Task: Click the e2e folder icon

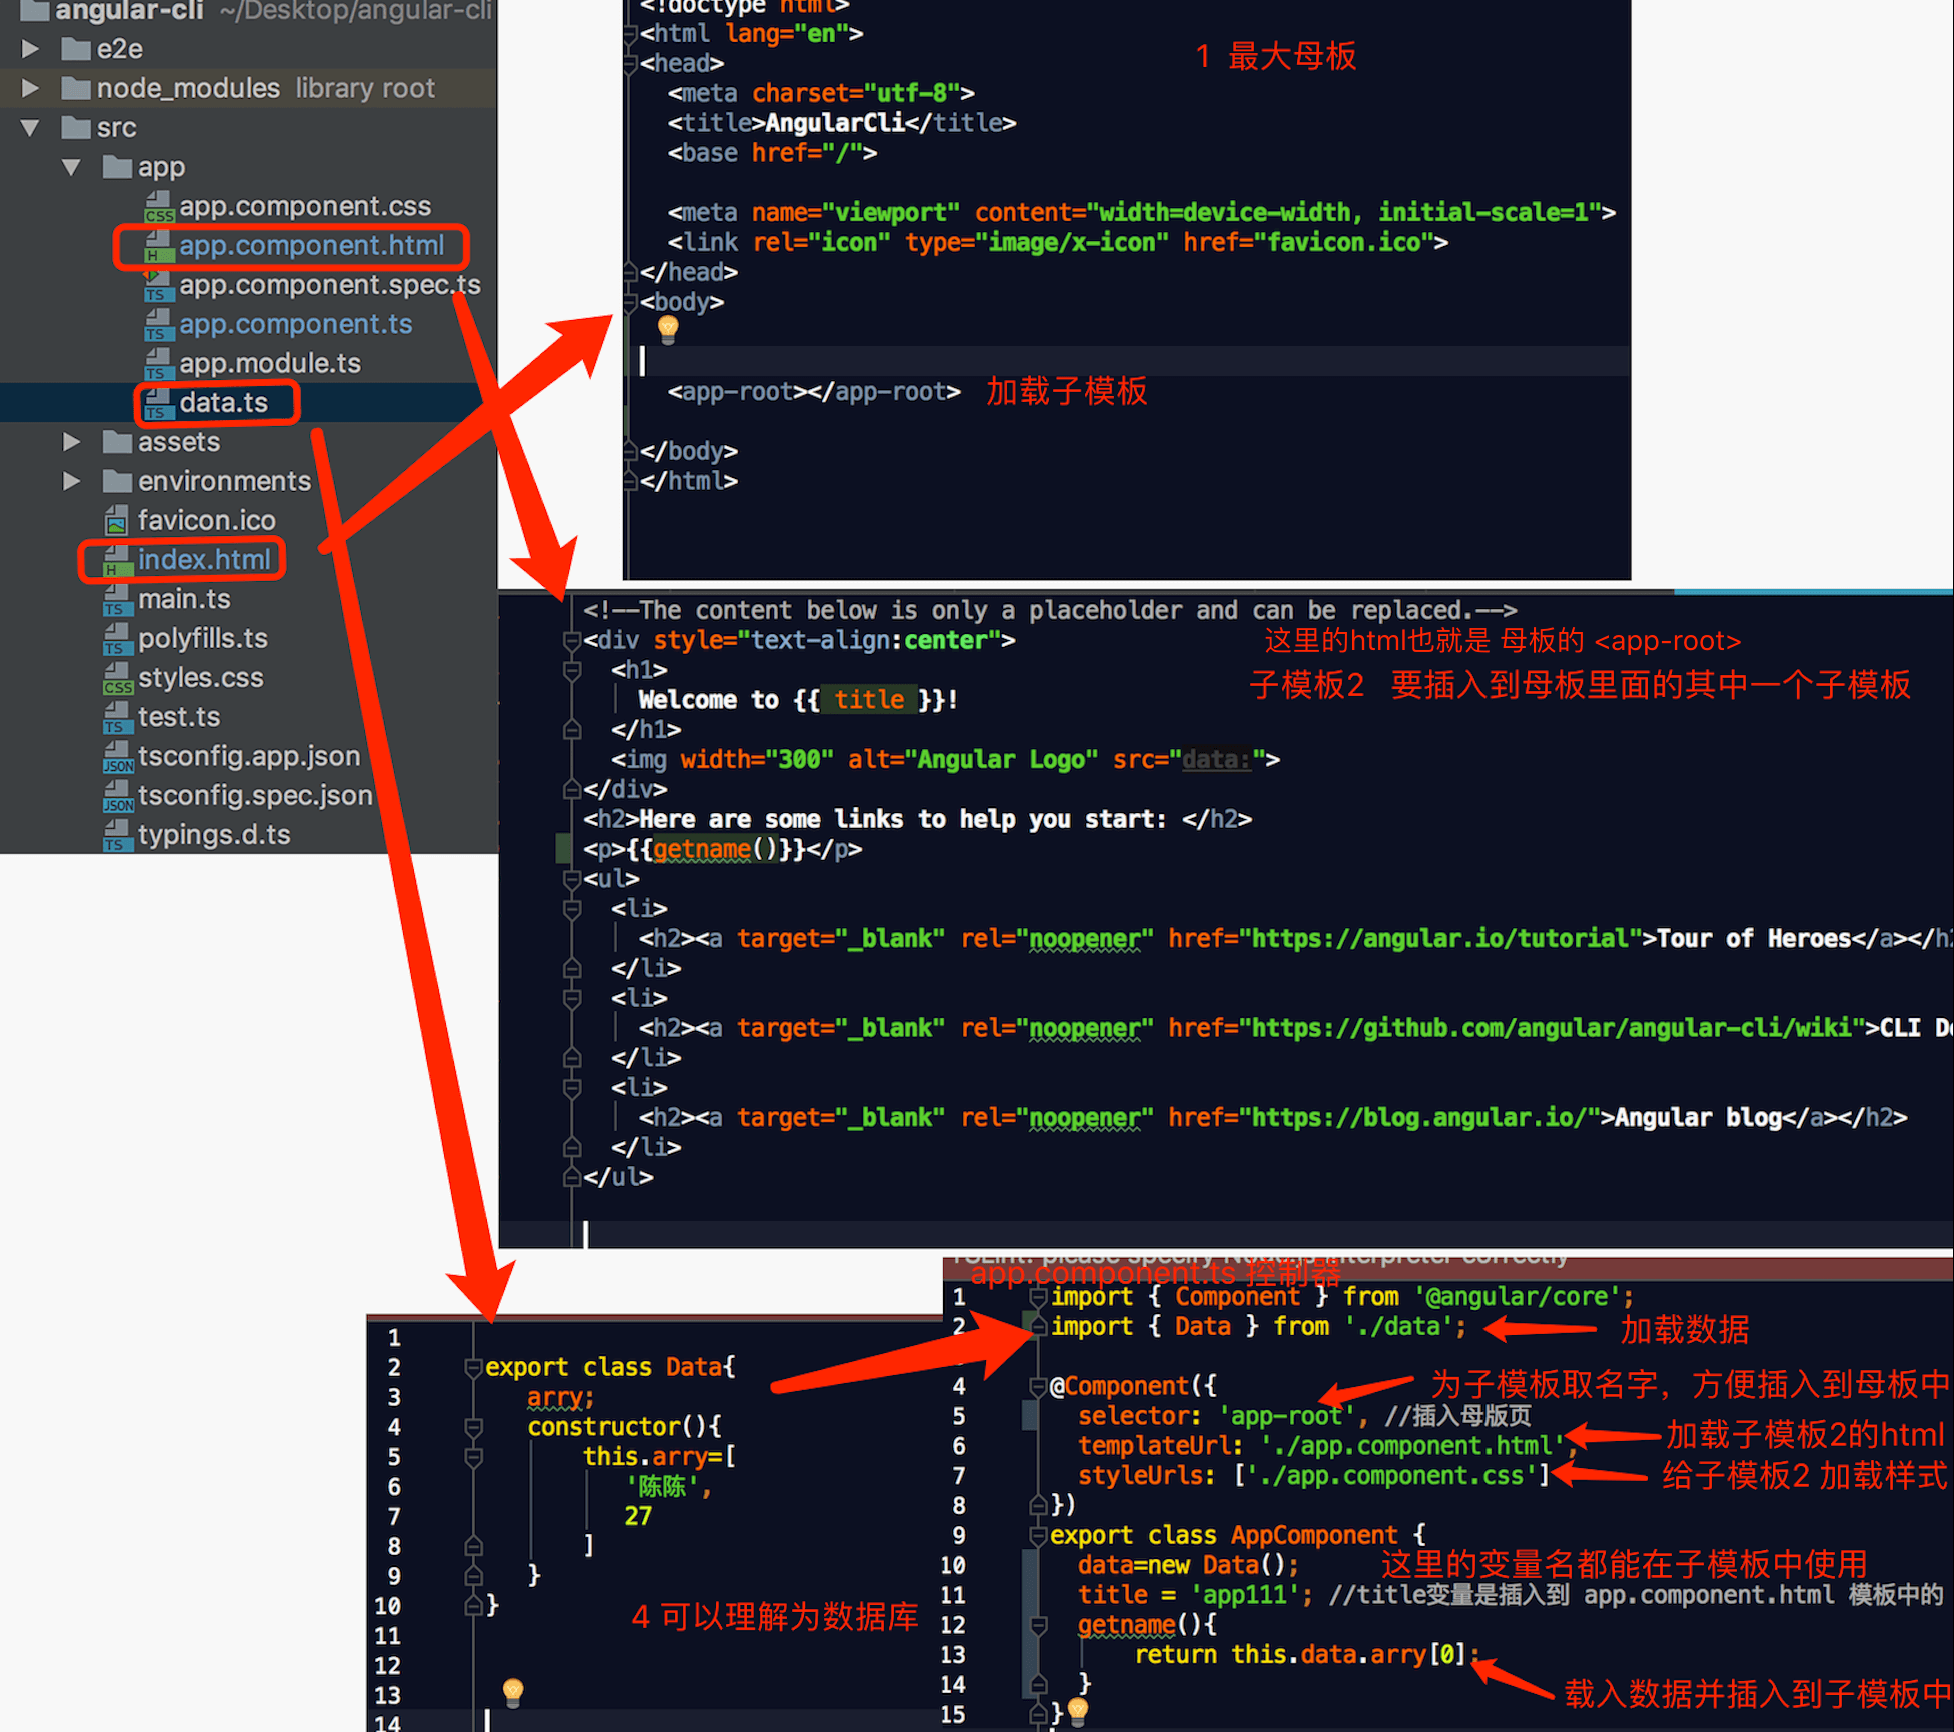Action: [x=76, y=48]
